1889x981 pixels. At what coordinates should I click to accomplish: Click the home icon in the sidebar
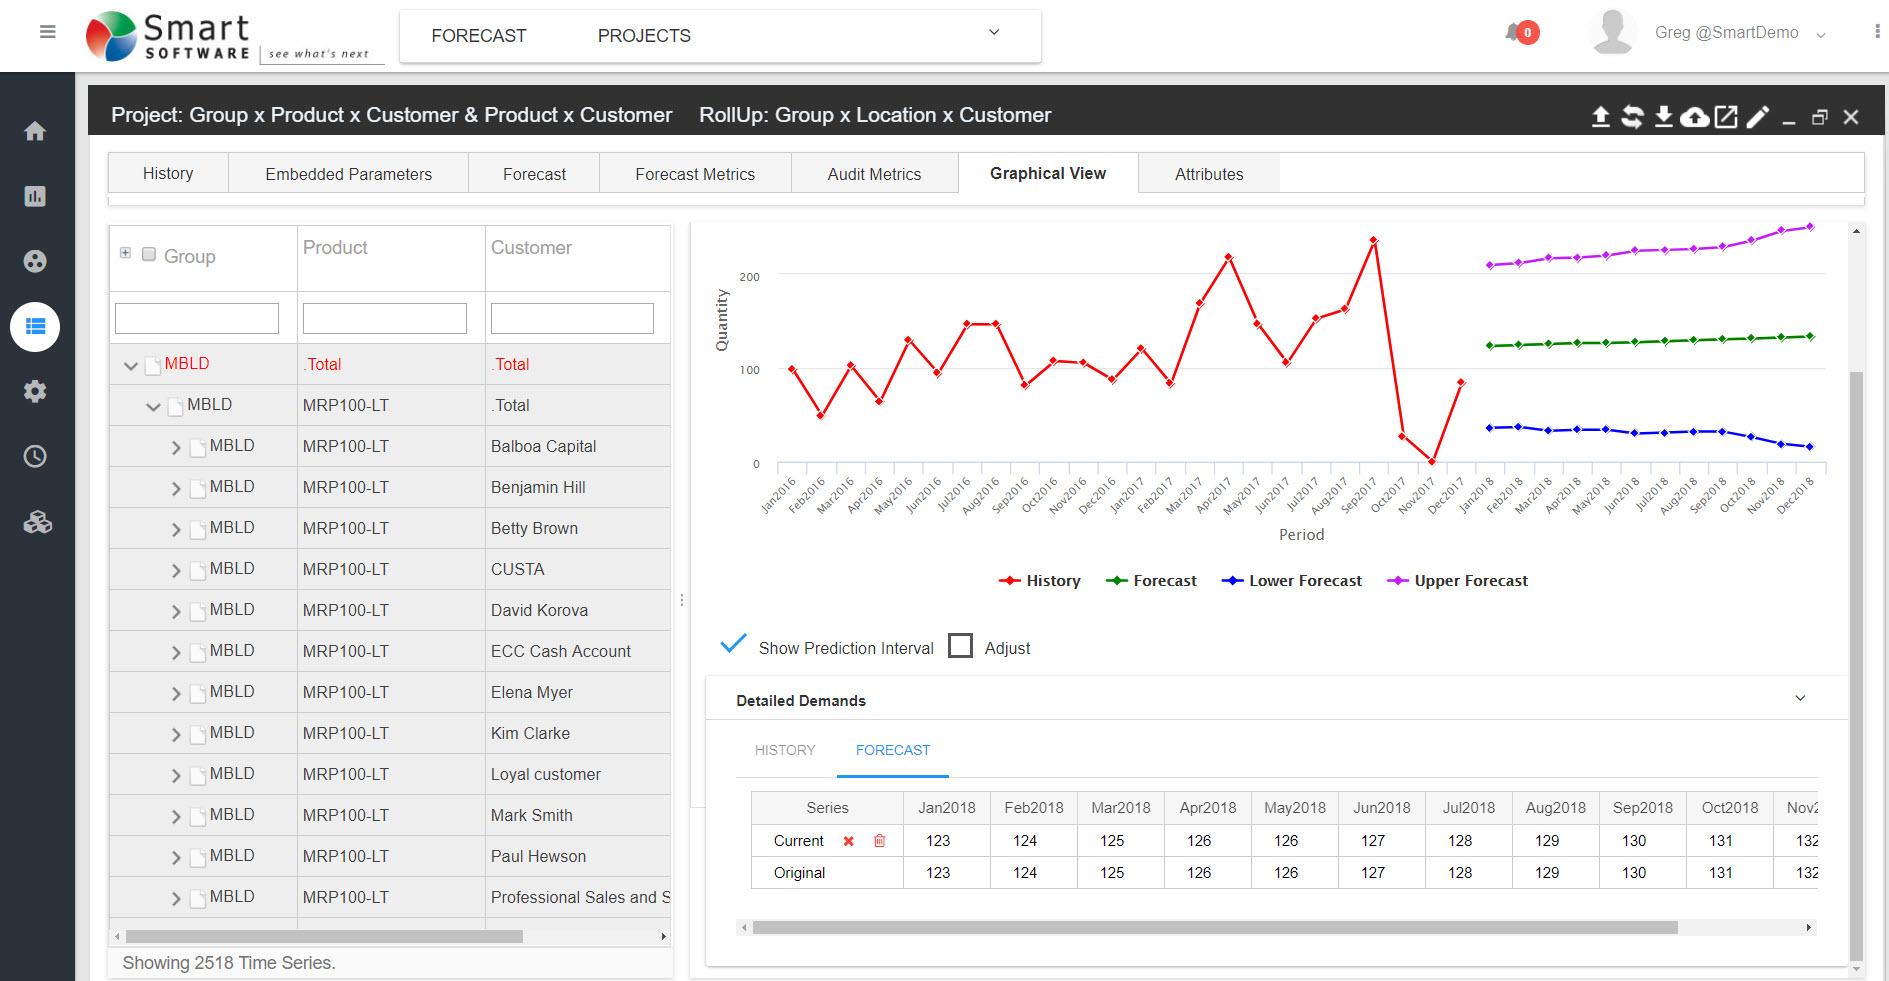coord(35,131)
